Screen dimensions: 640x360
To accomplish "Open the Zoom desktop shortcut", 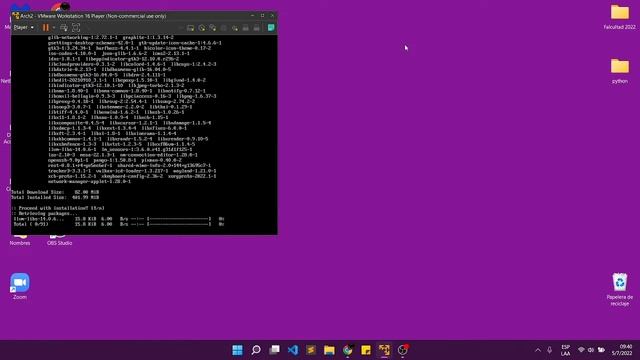I will (x=20, y=286).
